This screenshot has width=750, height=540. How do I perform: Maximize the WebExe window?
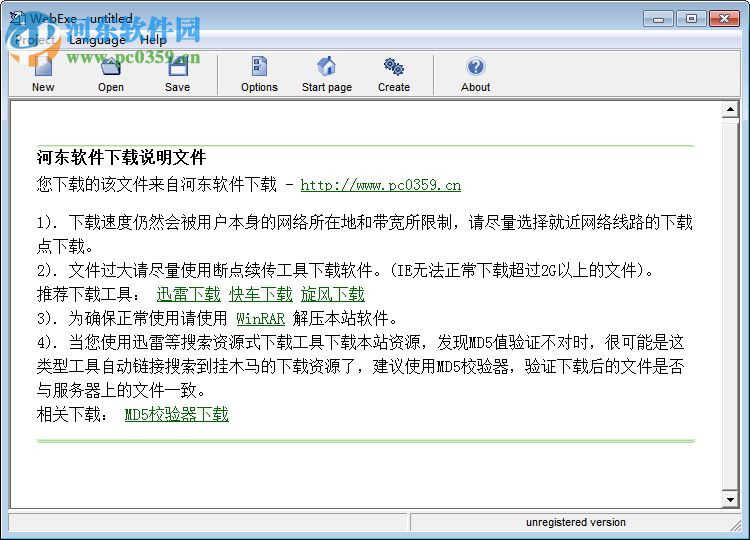coord(691,19)
